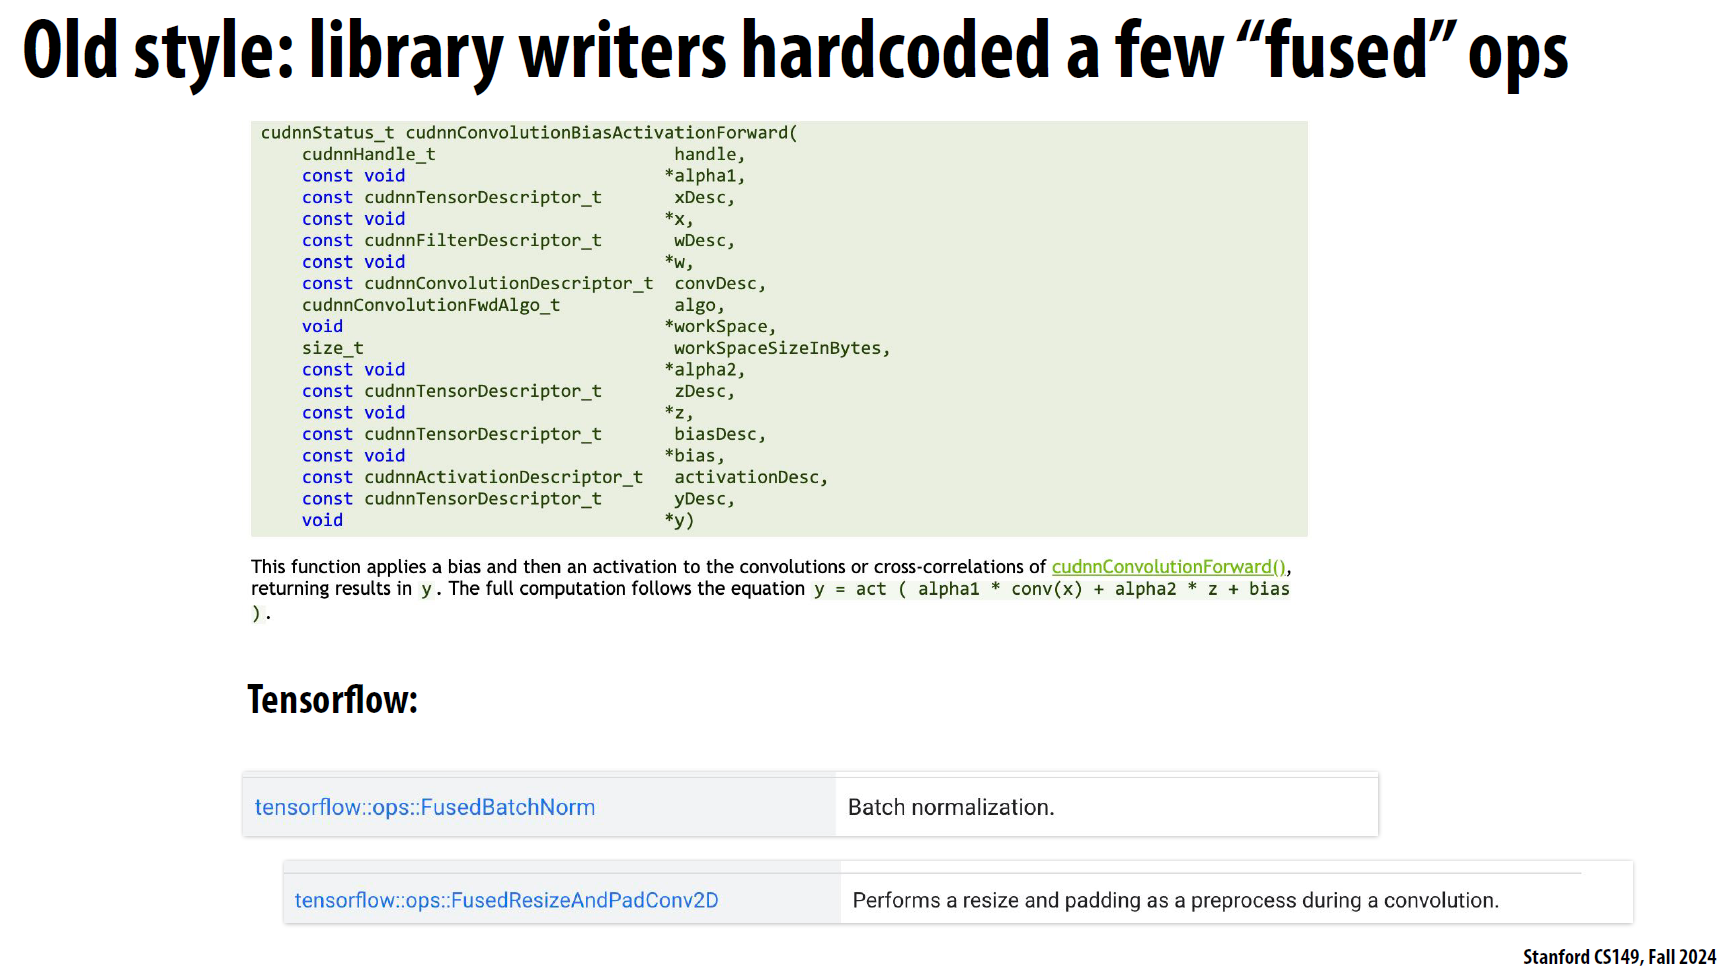Click the cudnnHandle_t type name
This screenshot has height=967, width=1718.
[x=369, y=154]
